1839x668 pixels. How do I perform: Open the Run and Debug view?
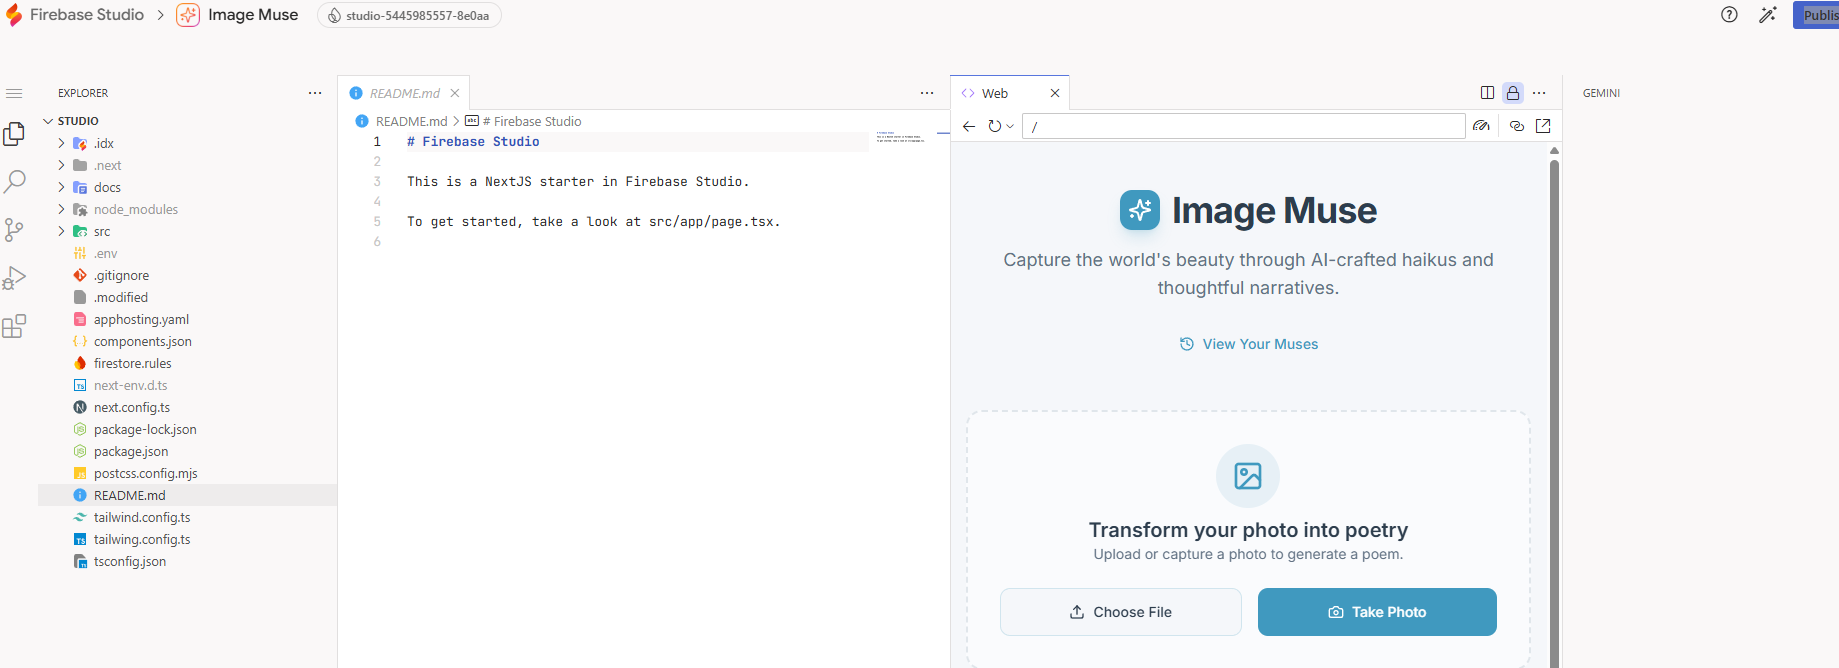pyautogui.click(x=14, y=278)
